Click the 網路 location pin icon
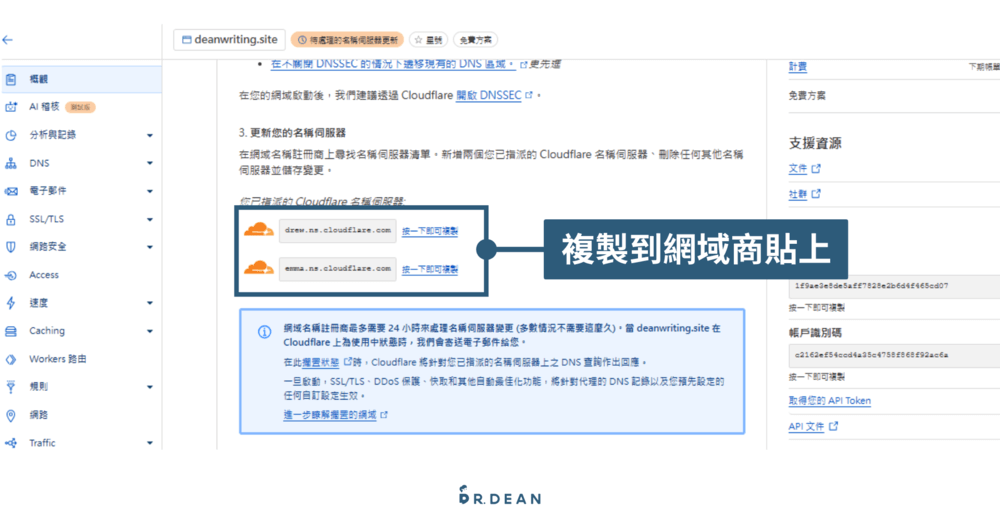Viewport: 1000px width, 521px height. [11, 415]
